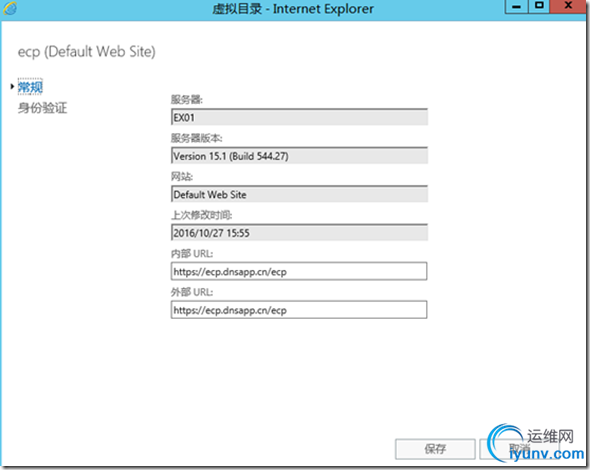The width and height of the screenshot is (590, 470).
Task: Minimize the 虚拟目录 window
Action: pos(517,6)
